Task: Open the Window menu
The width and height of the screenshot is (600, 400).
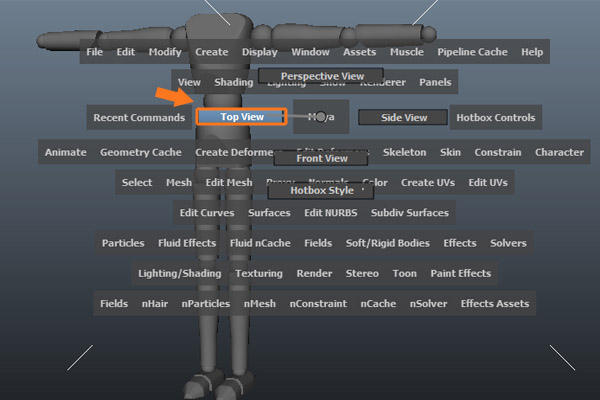Action: [x=310, y=52]
